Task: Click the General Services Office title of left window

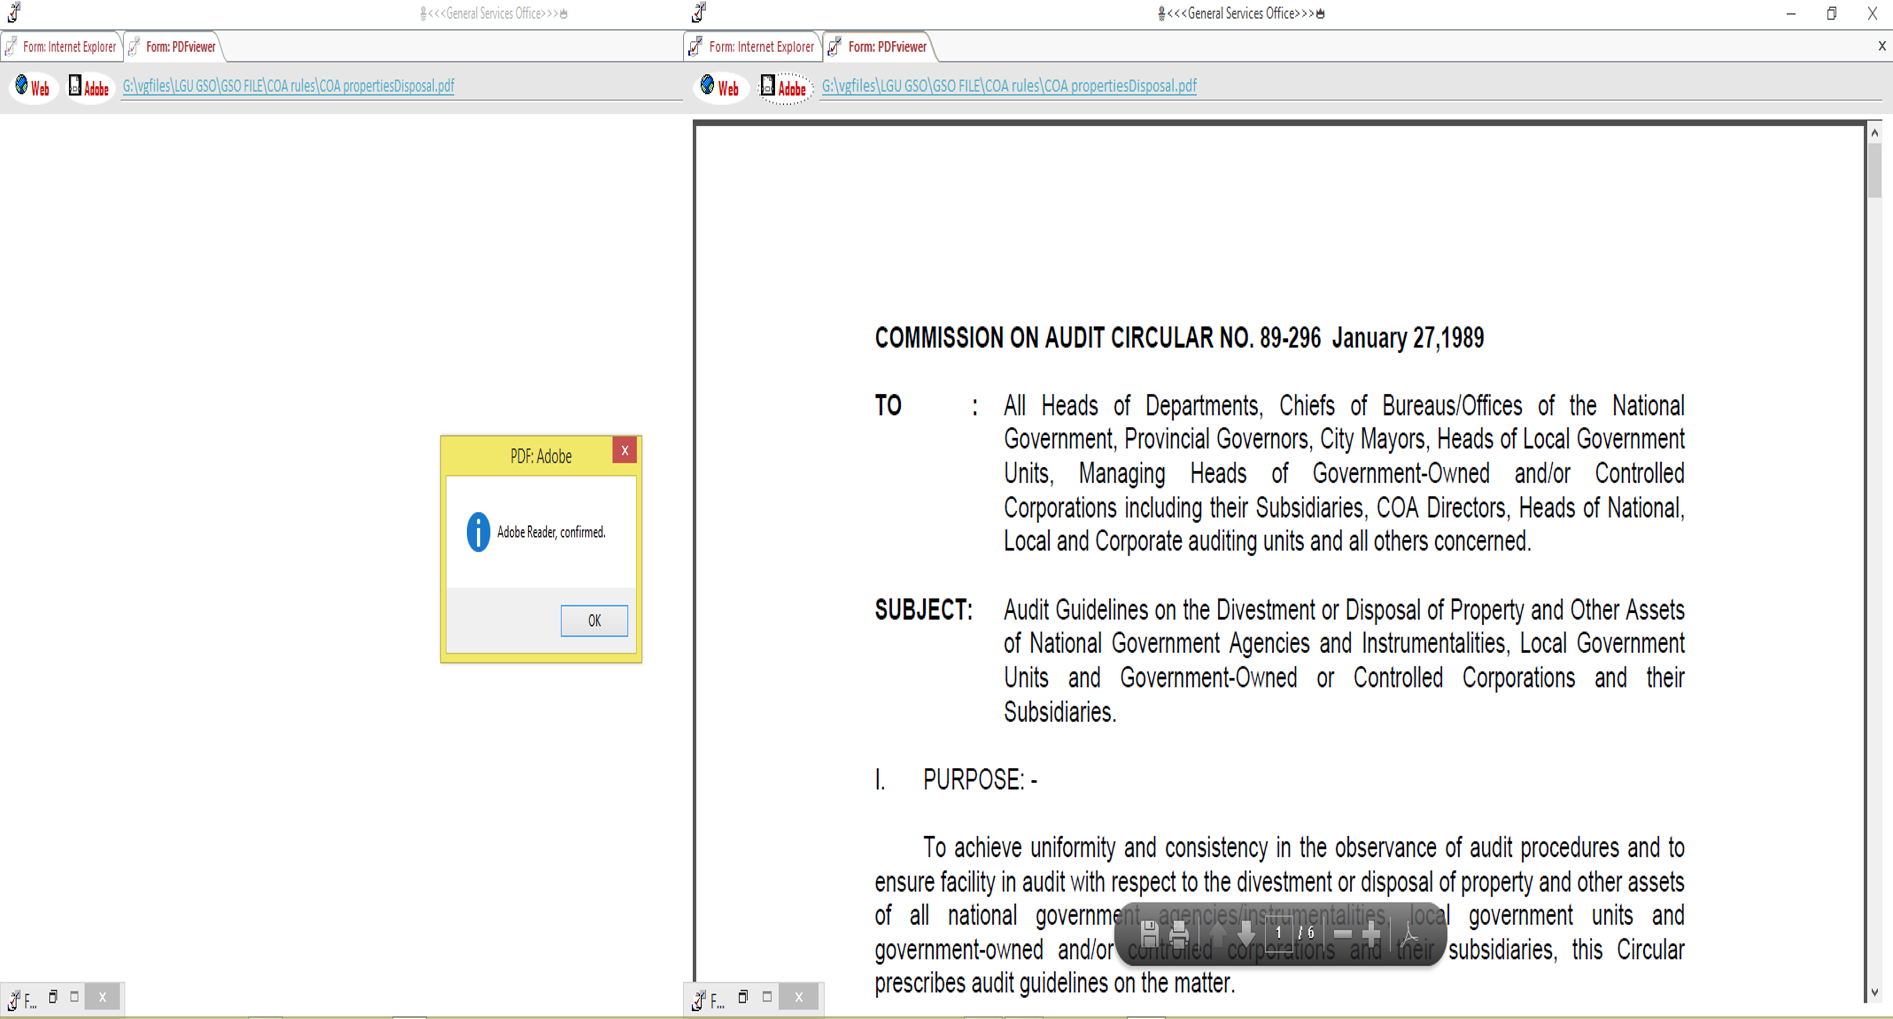Action: click(x=494, y=13)
